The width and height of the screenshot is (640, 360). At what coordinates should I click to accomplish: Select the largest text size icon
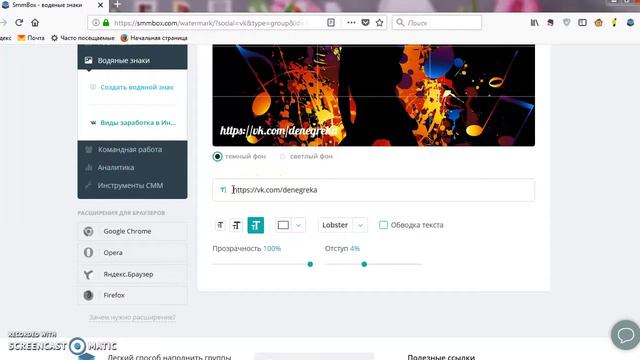click(x=256, y=225)
